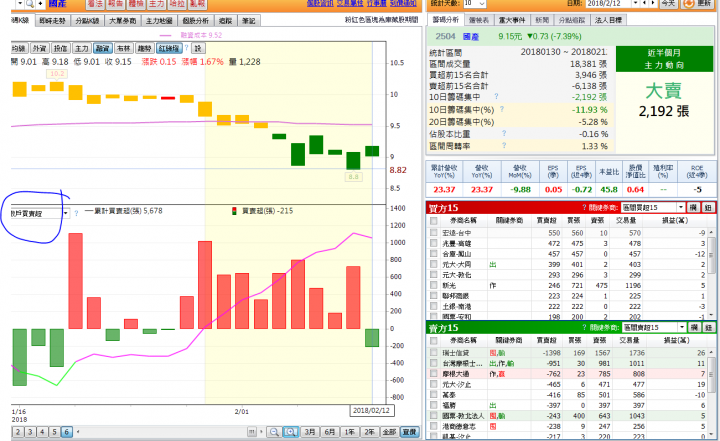
Task: Open the 區間買超15 dropdown in buyer panel
Action: (681, 208)
